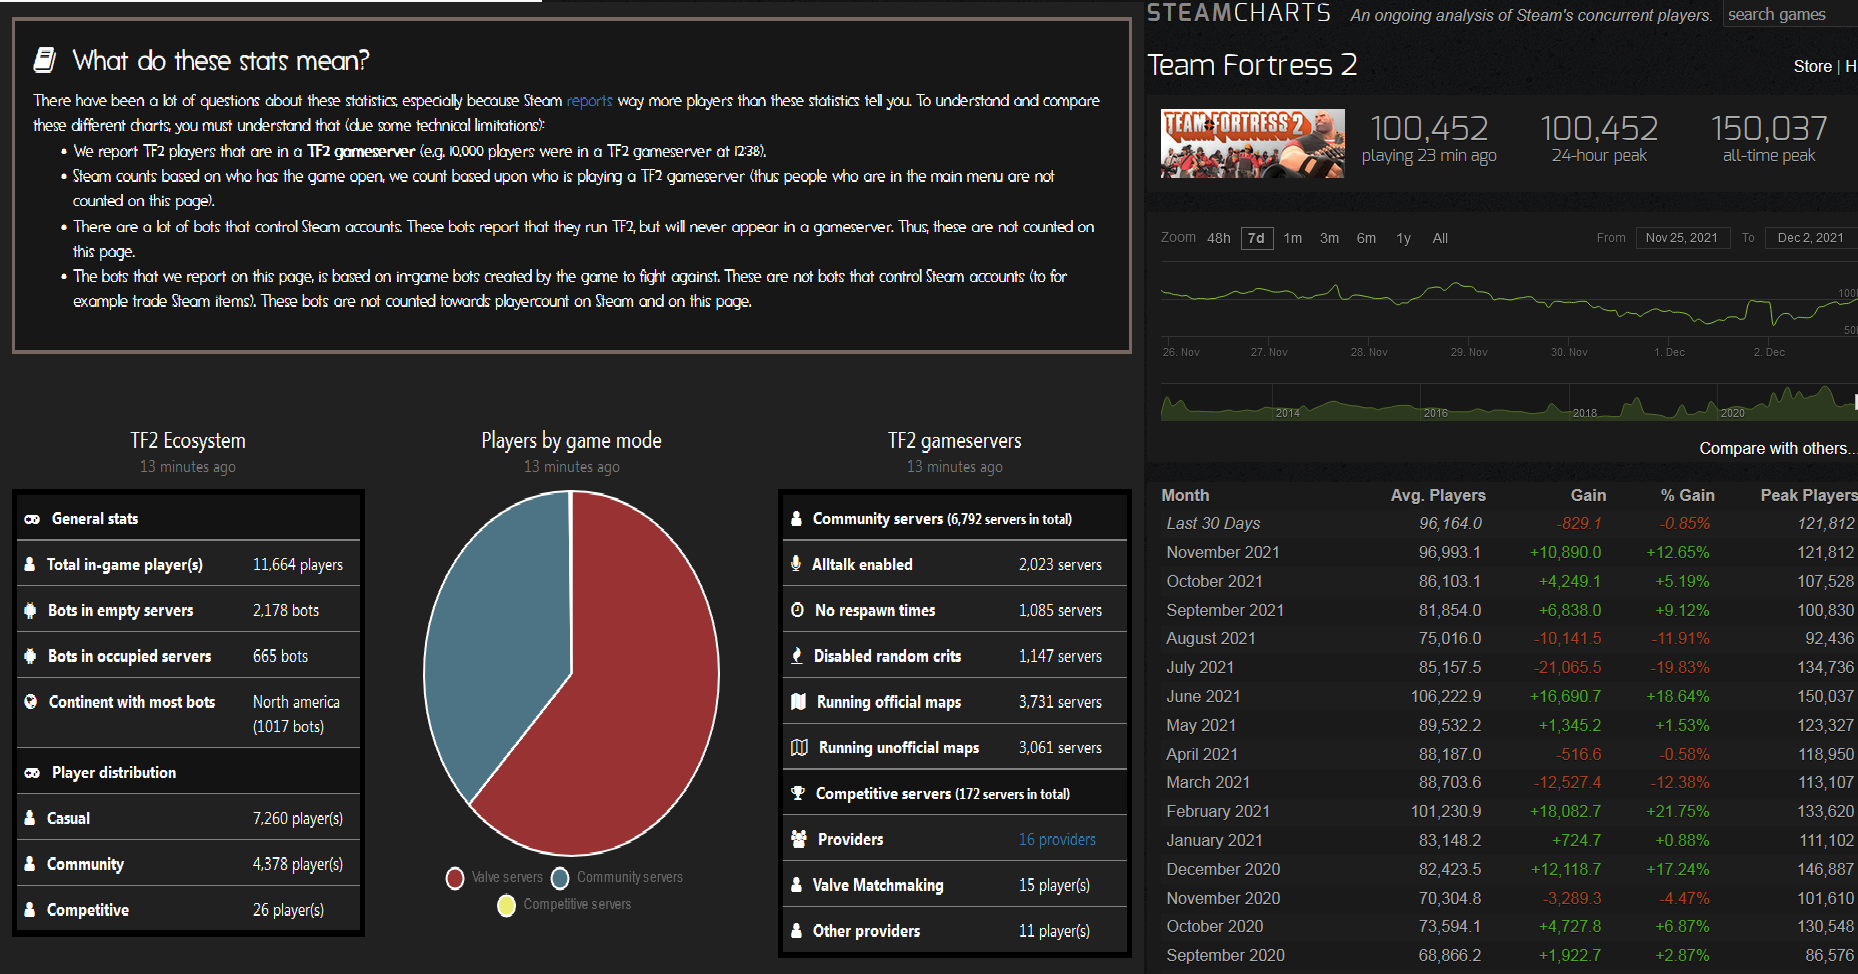Click the Bots in occupied servers icon
1858x974 pixels.
(30, 657)
